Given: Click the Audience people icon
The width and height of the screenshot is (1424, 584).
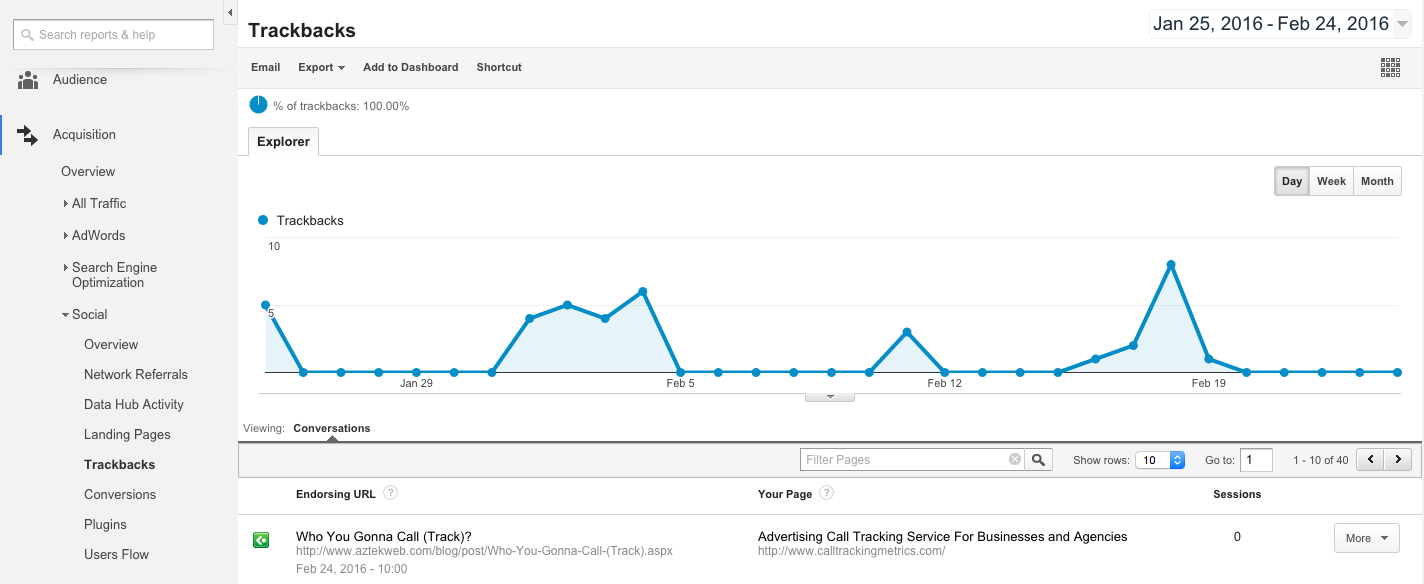Looking at the screenshot, I should (x=27, y=80).
